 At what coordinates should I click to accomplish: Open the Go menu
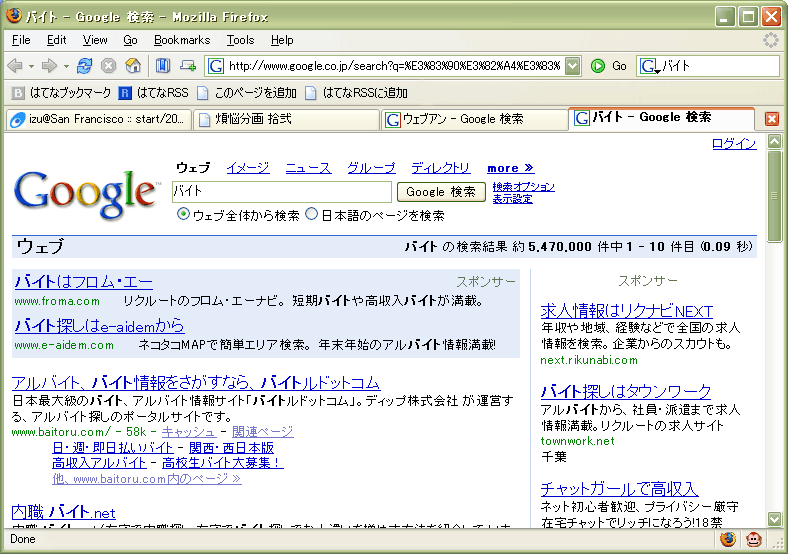(130, 40)
